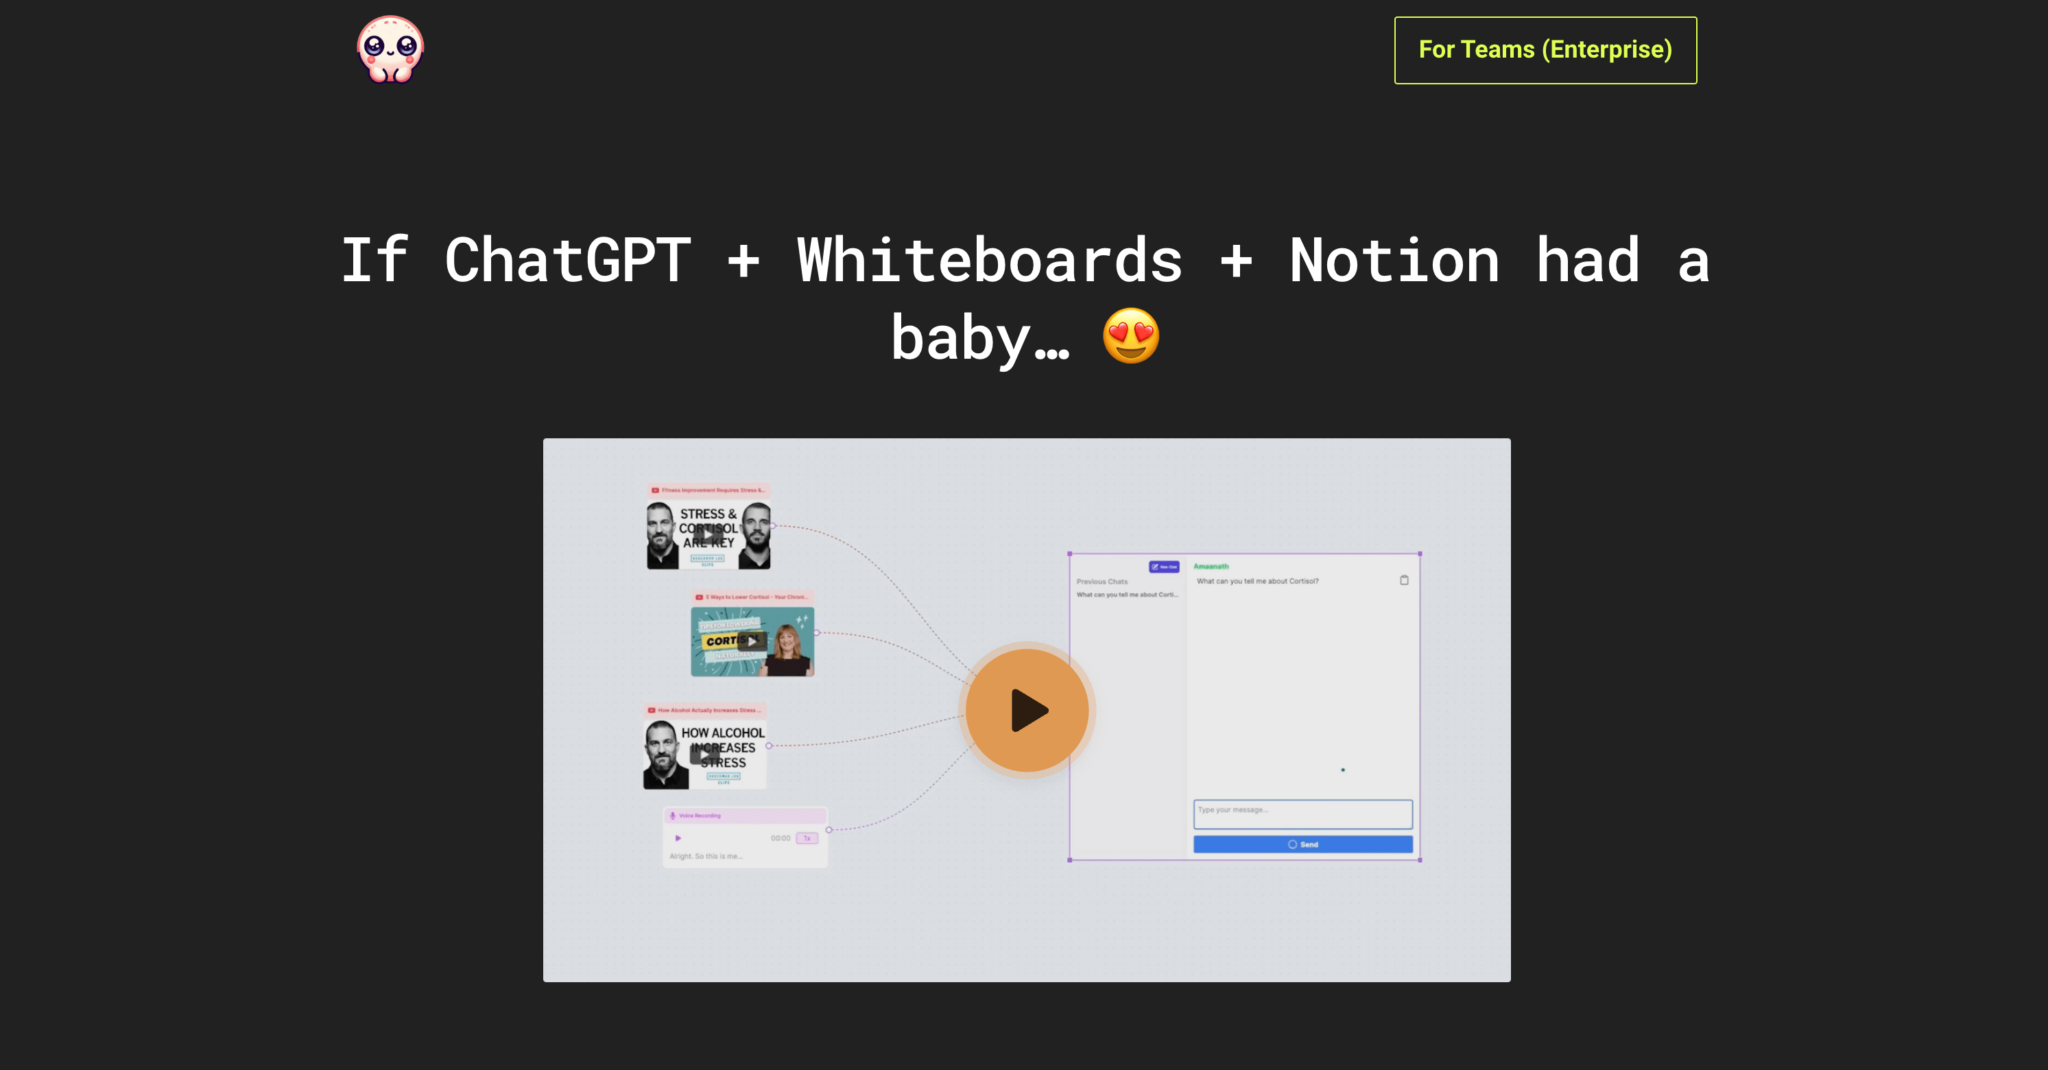
Task: Toggle the 1x playback speed control
Action: [807, 838]
